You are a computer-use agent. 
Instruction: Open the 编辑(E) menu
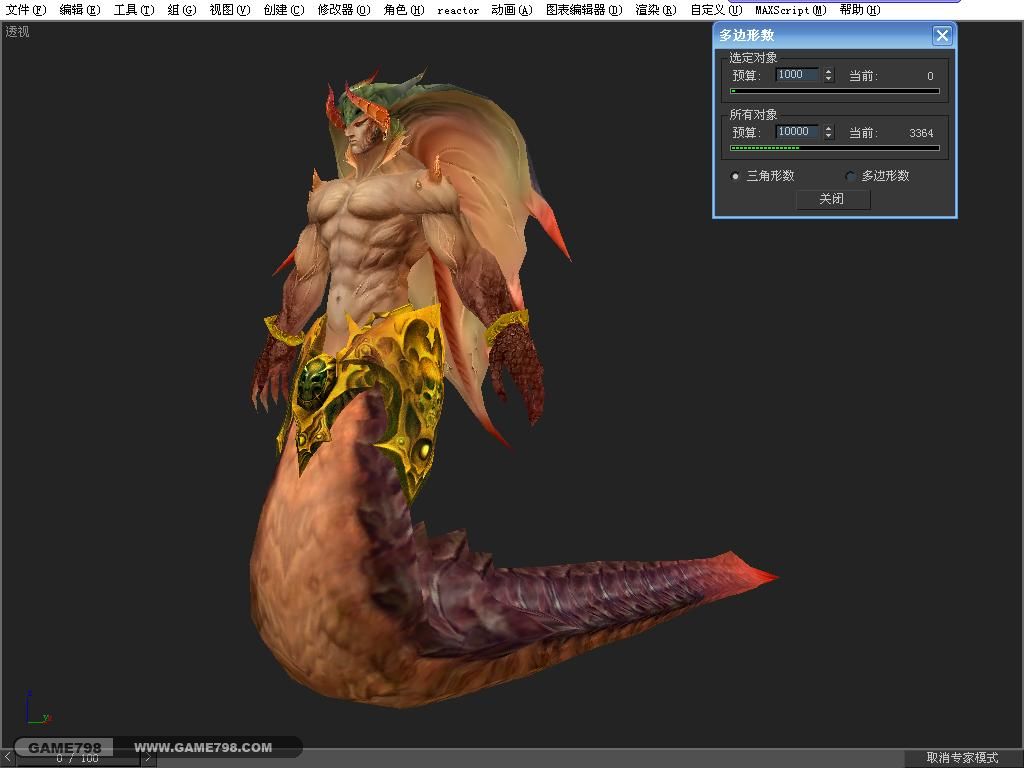[x=80, y=10]
